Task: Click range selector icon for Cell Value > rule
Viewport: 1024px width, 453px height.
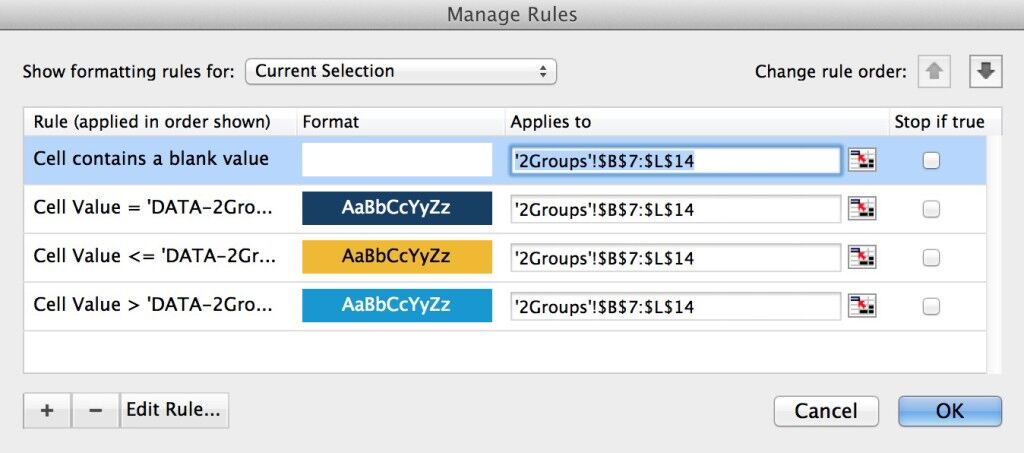Action: [860, 306]
